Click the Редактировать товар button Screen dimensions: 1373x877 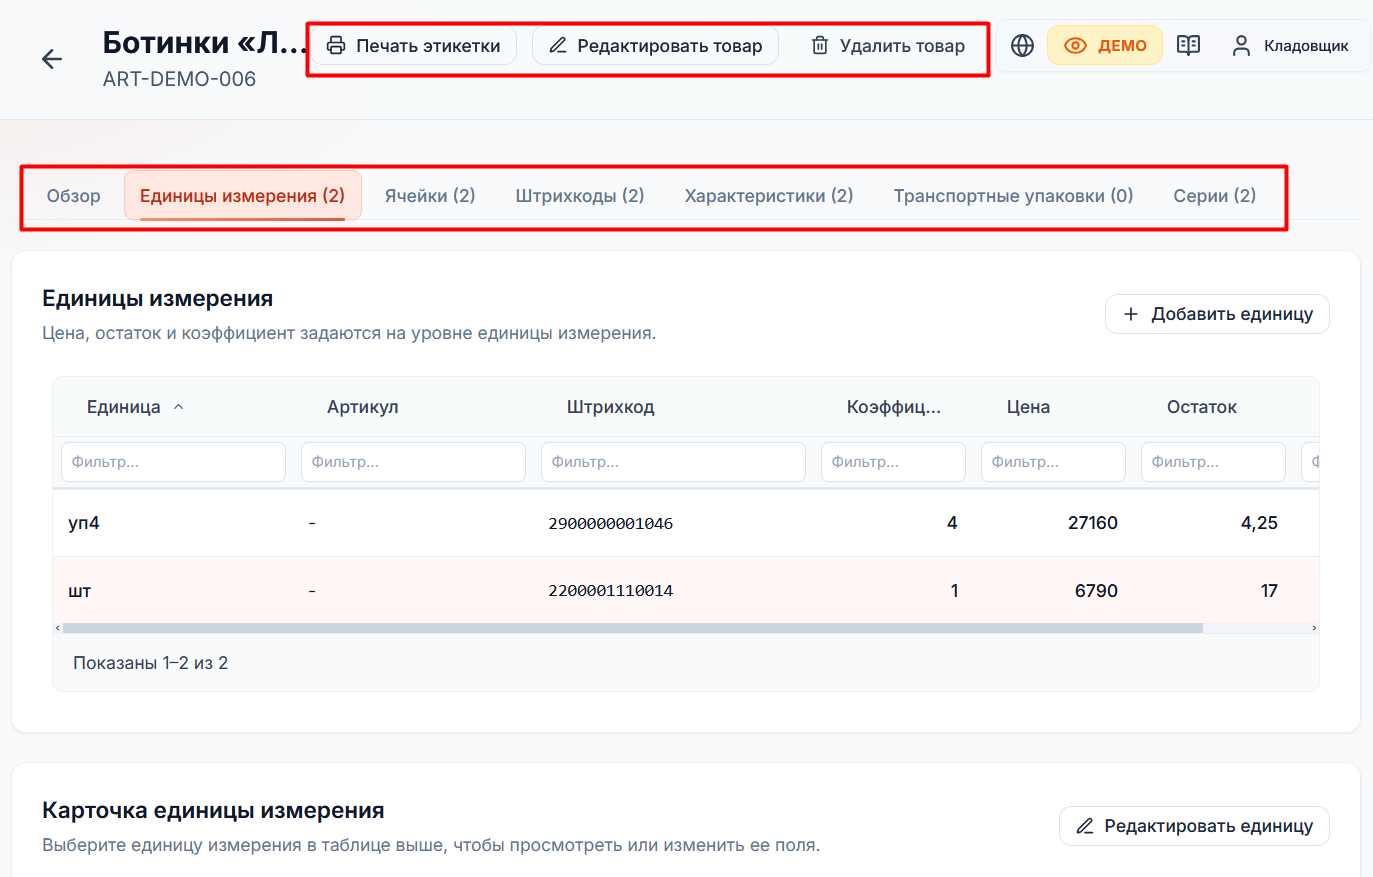(655, 46)
